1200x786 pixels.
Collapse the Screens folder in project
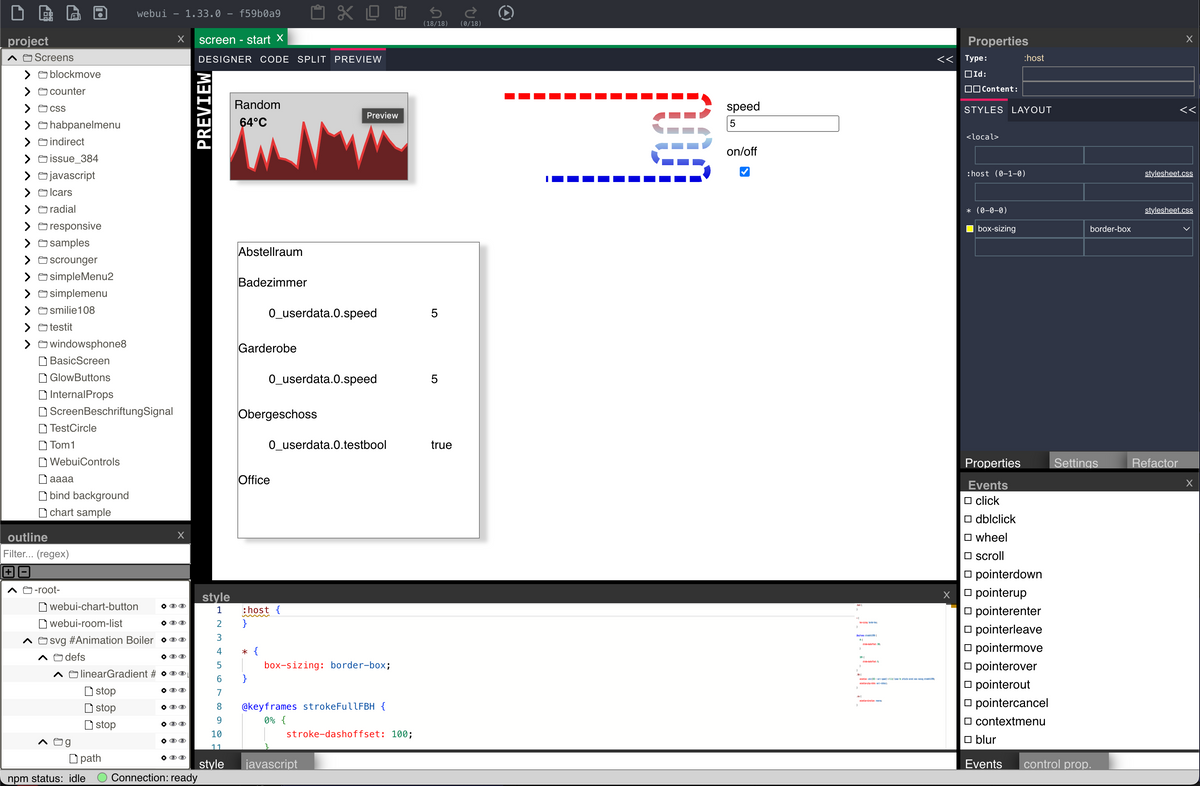(x=12, y=58)
